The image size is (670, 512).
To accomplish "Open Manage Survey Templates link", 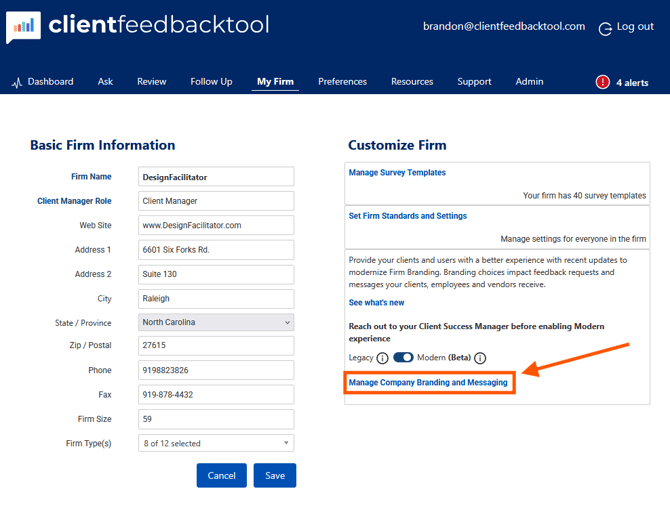I will pos(397,173).
